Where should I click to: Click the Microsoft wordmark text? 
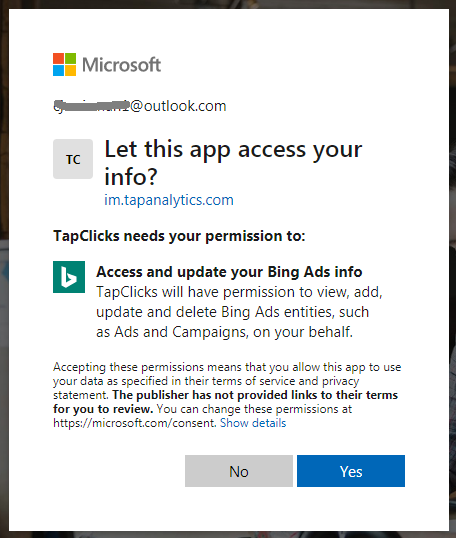pyautogui.click(x=121, y=65)
